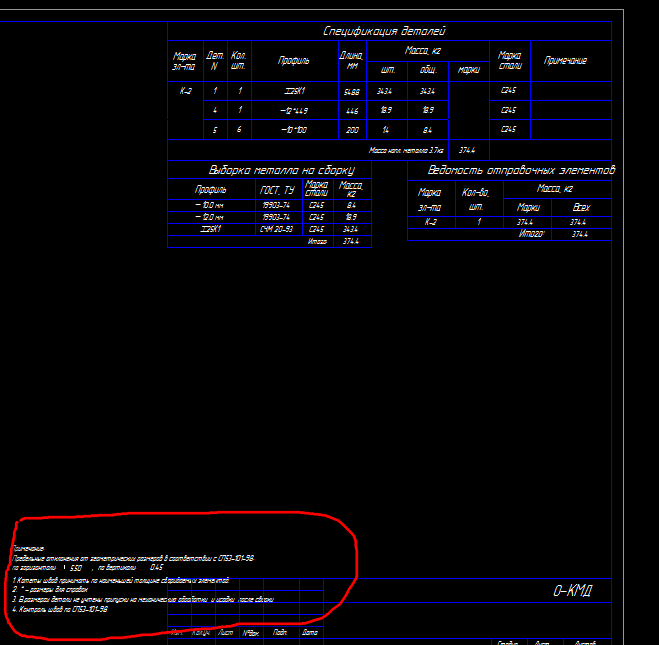Click the '№Док.' title block cell
This screenshot has width=659, height=645.
[250, 633]
